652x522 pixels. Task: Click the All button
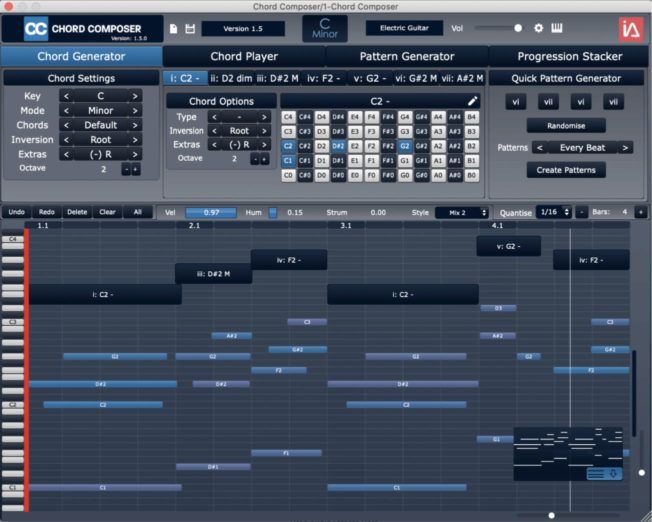138,212
